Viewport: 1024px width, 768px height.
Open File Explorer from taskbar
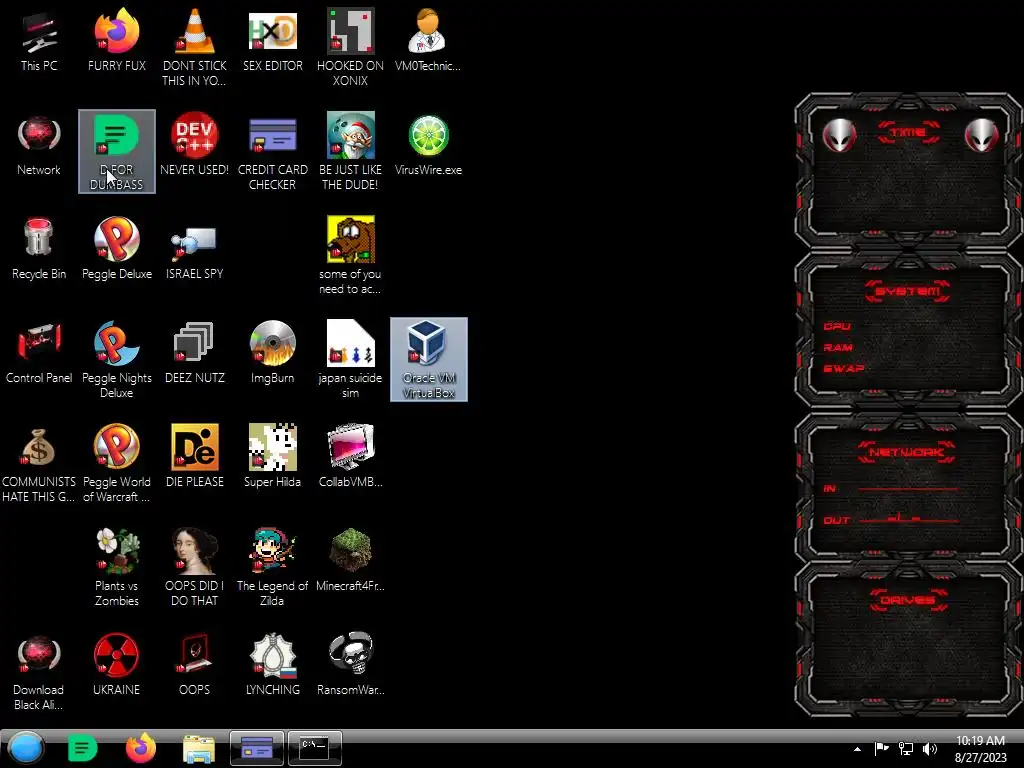click(199, 749)
